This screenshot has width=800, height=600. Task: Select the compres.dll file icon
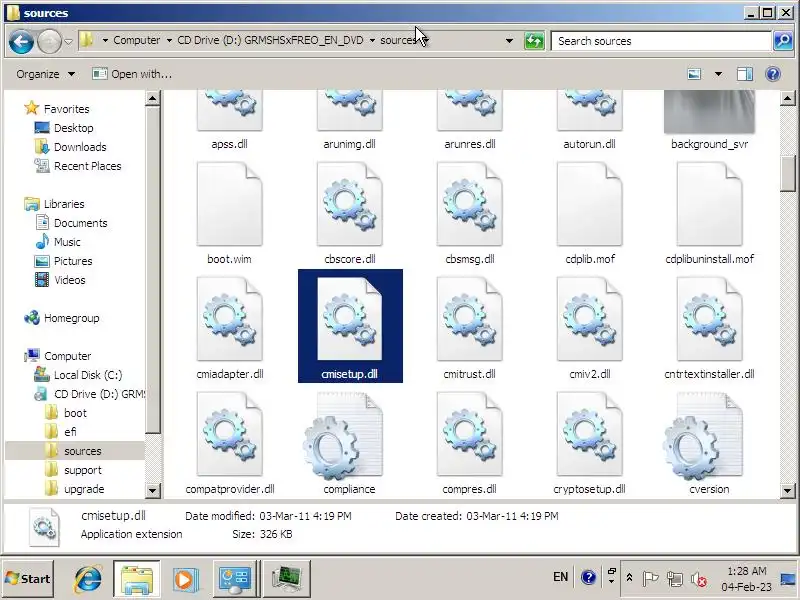point(469,434)
